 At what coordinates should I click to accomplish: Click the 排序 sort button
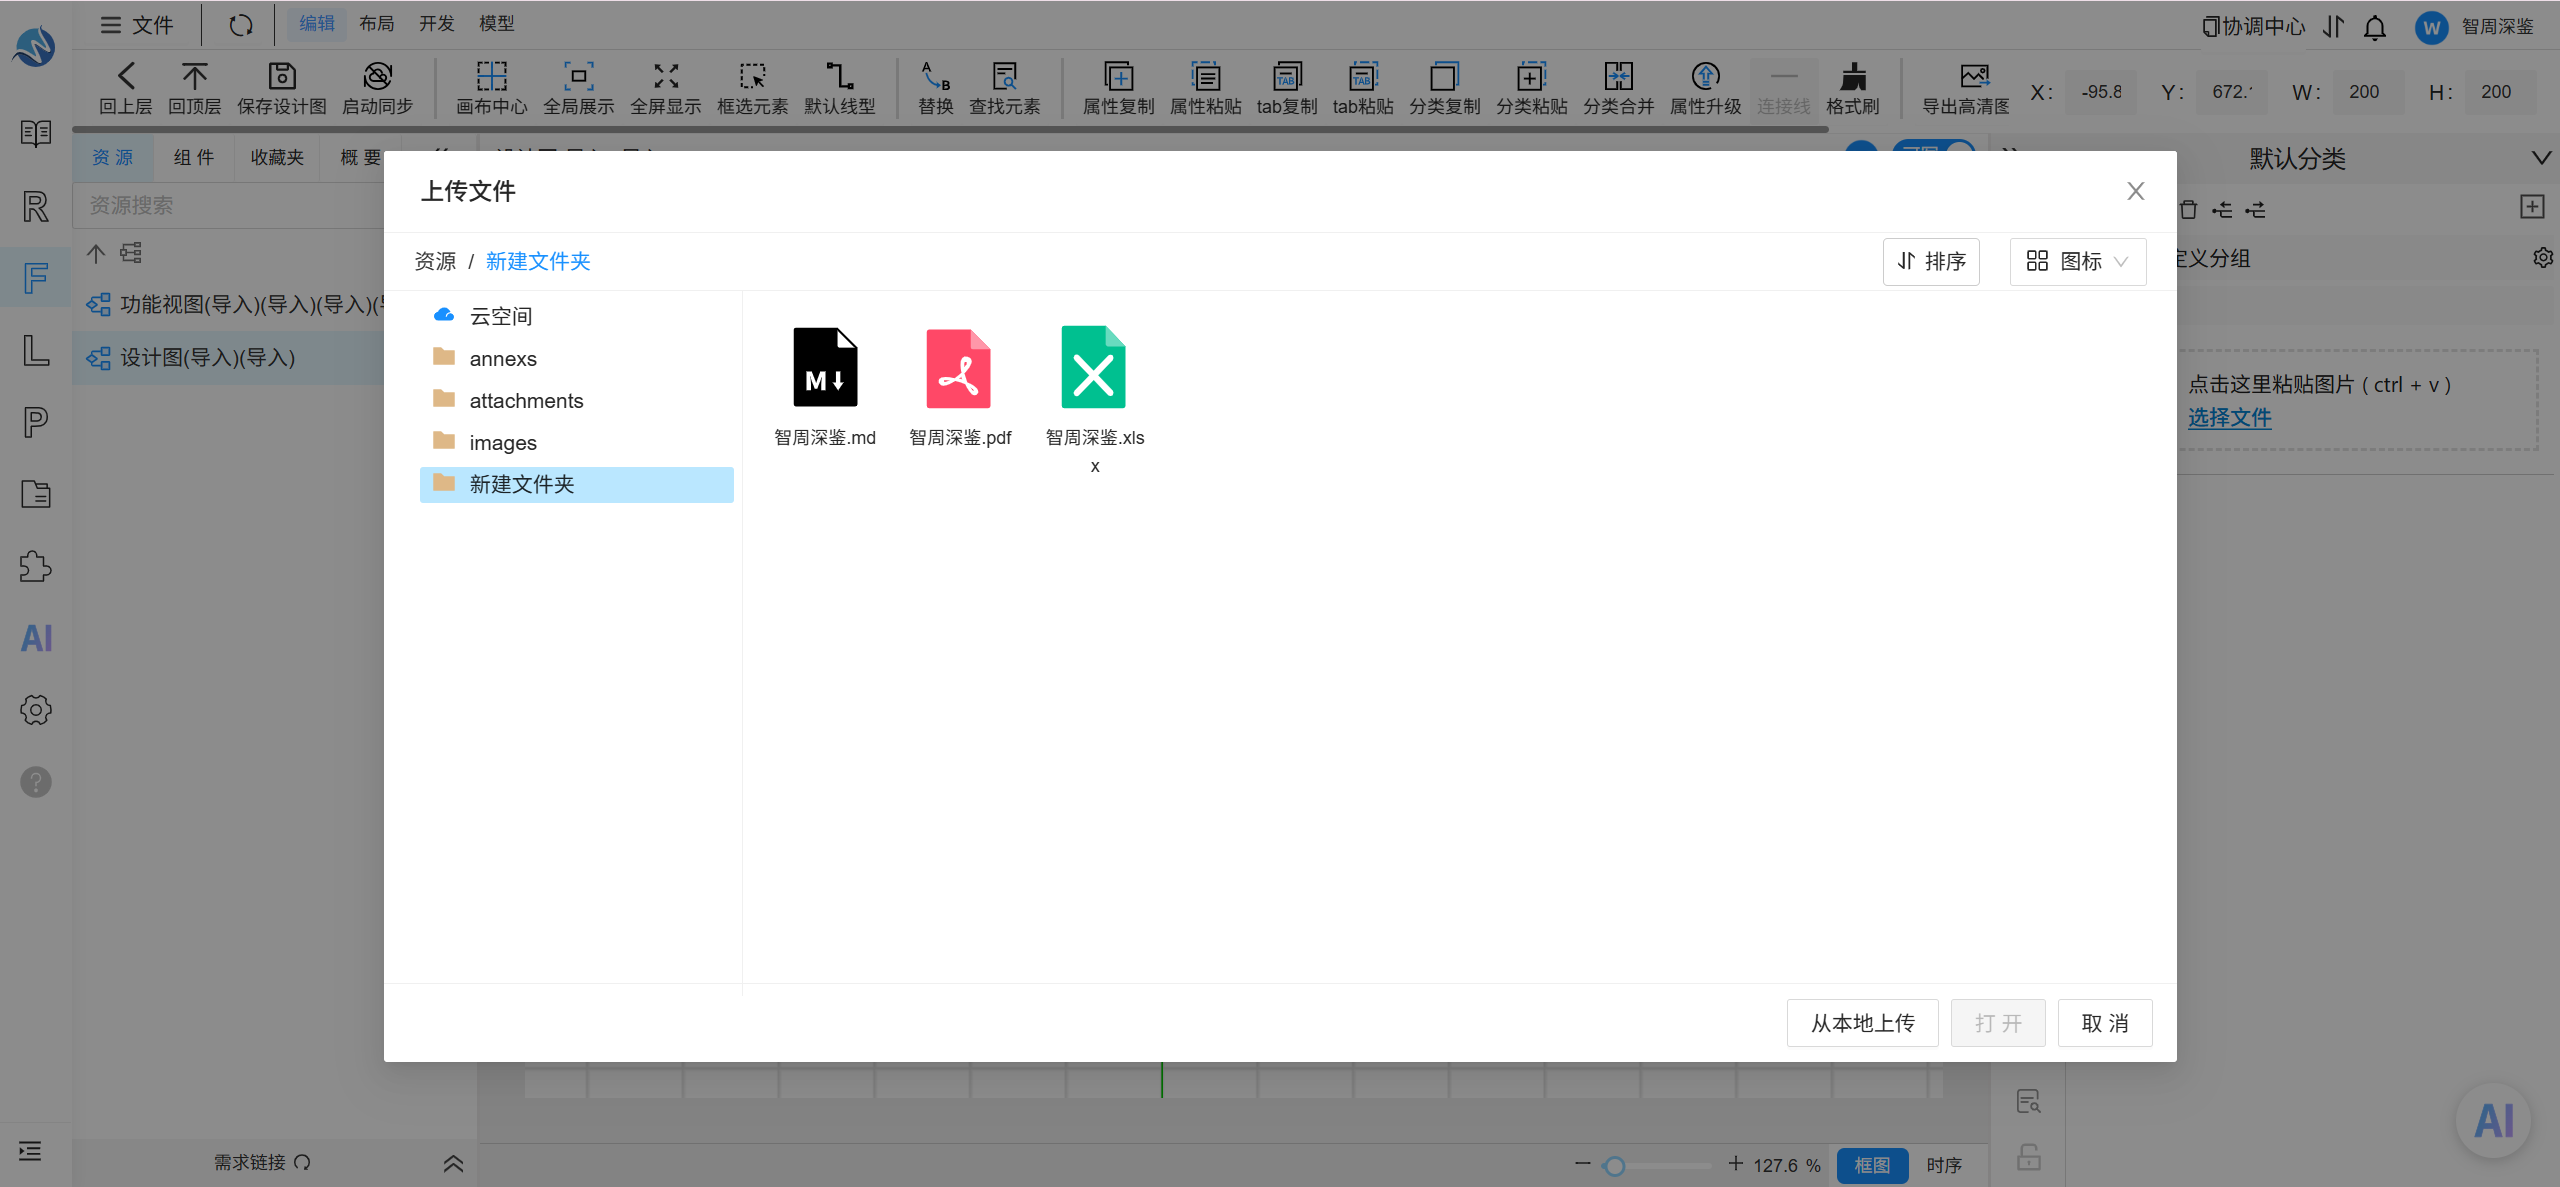coord(1931,261)
